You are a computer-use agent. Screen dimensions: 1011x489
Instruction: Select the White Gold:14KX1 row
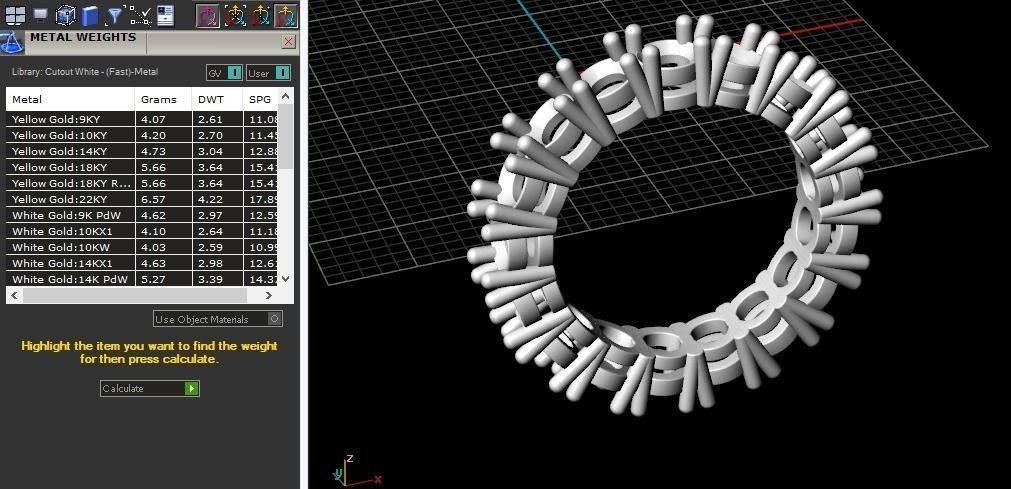(142, 263)
